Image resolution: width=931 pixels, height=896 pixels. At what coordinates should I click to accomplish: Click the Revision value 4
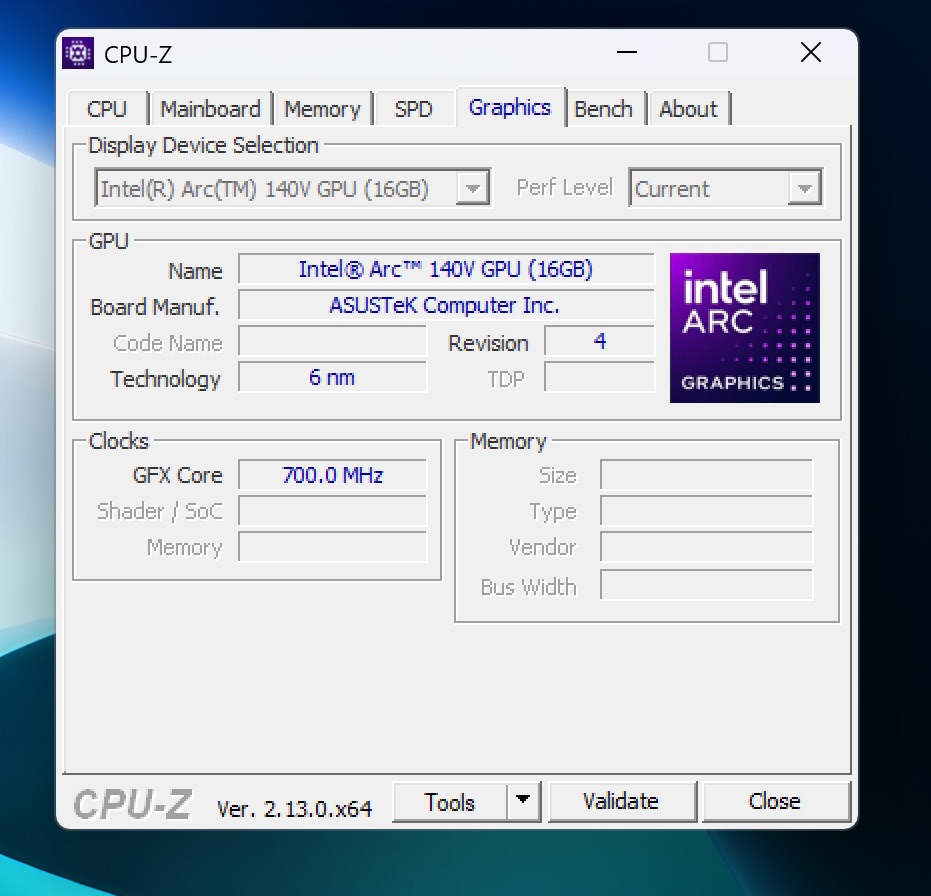coord(600,341)
